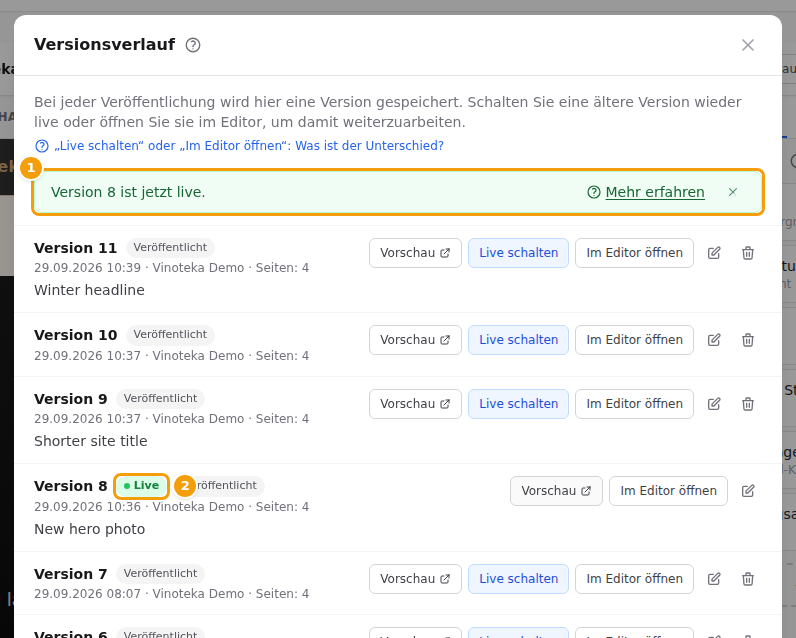Select the Version 9 heading
The image size is (796, 638).
(x=71, y=399)
